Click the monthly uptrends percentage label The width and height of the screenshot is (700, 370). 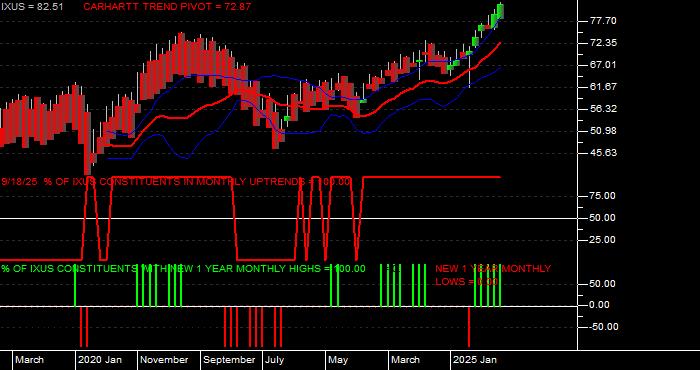[176, 182]
